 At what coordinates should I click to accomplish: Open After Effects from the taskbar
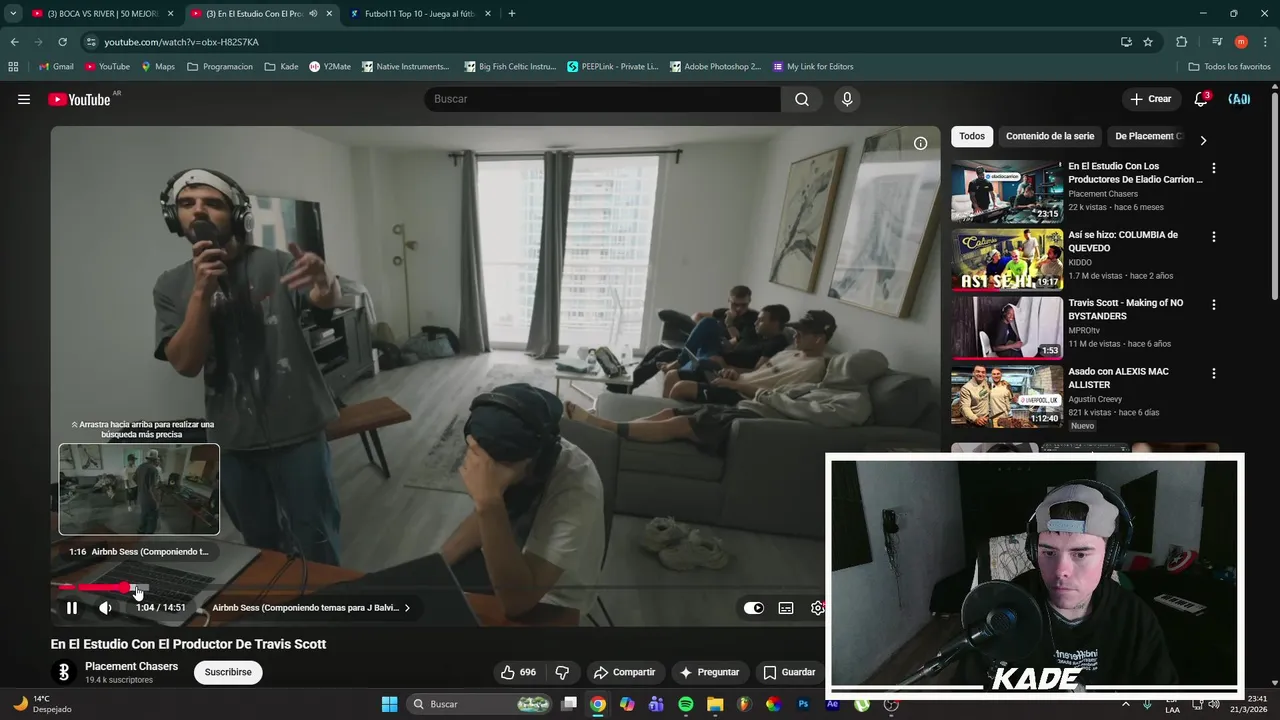(832, 704)
